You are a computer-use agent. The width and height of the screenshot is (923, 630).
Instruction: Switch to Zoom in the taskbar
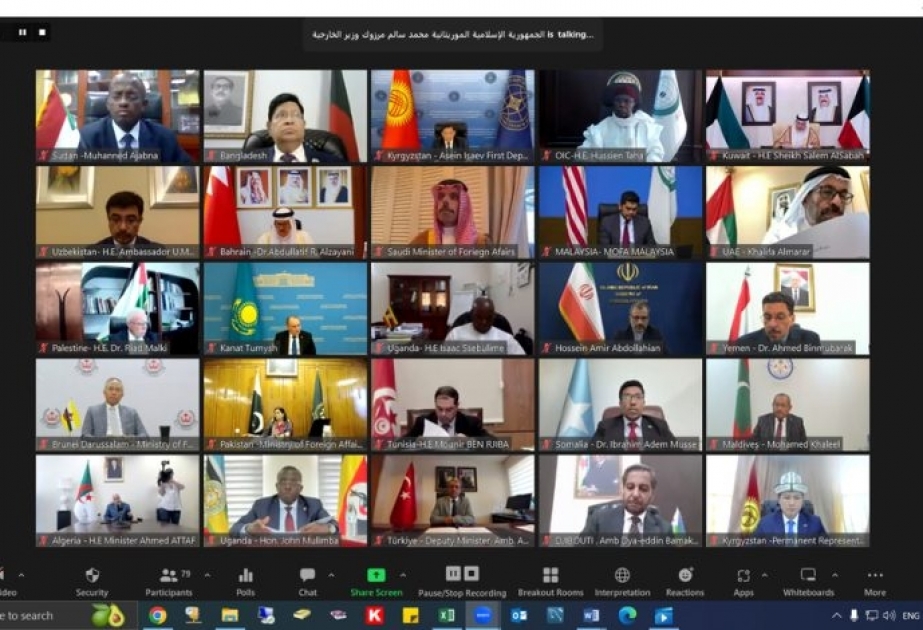(x=483, y=615)
